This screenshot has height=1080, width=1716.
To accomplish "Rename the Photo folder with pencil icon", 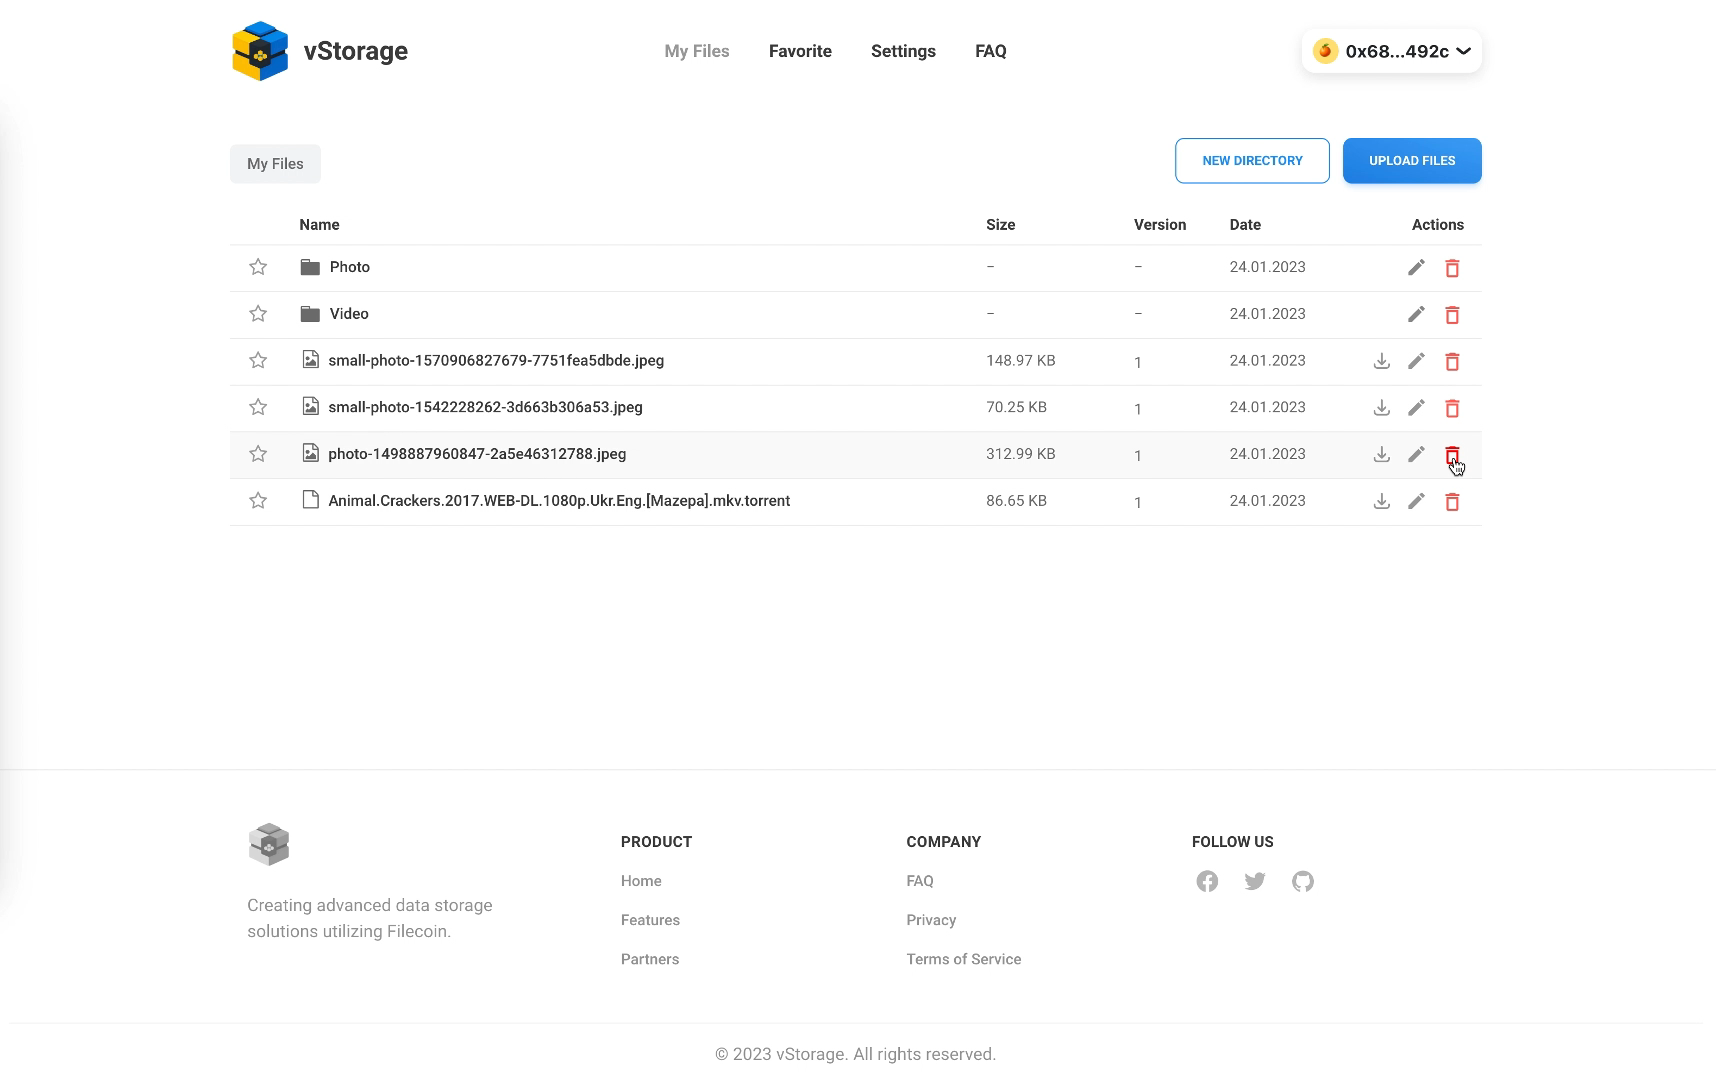I will (1416, 267).
